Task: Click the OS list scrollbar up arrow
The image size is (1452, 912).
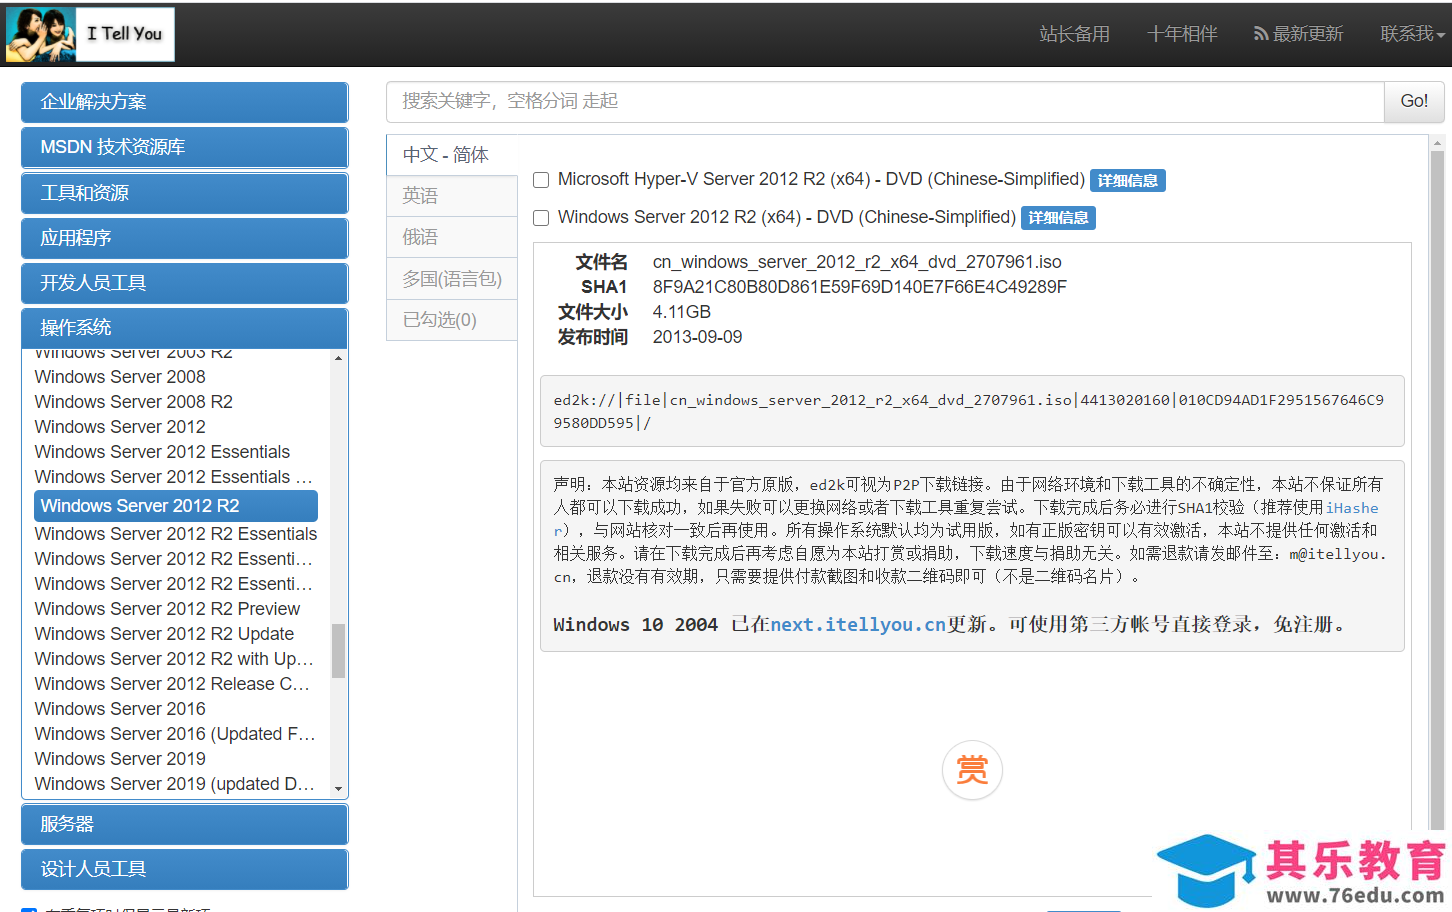Action: tap(339, 358)
